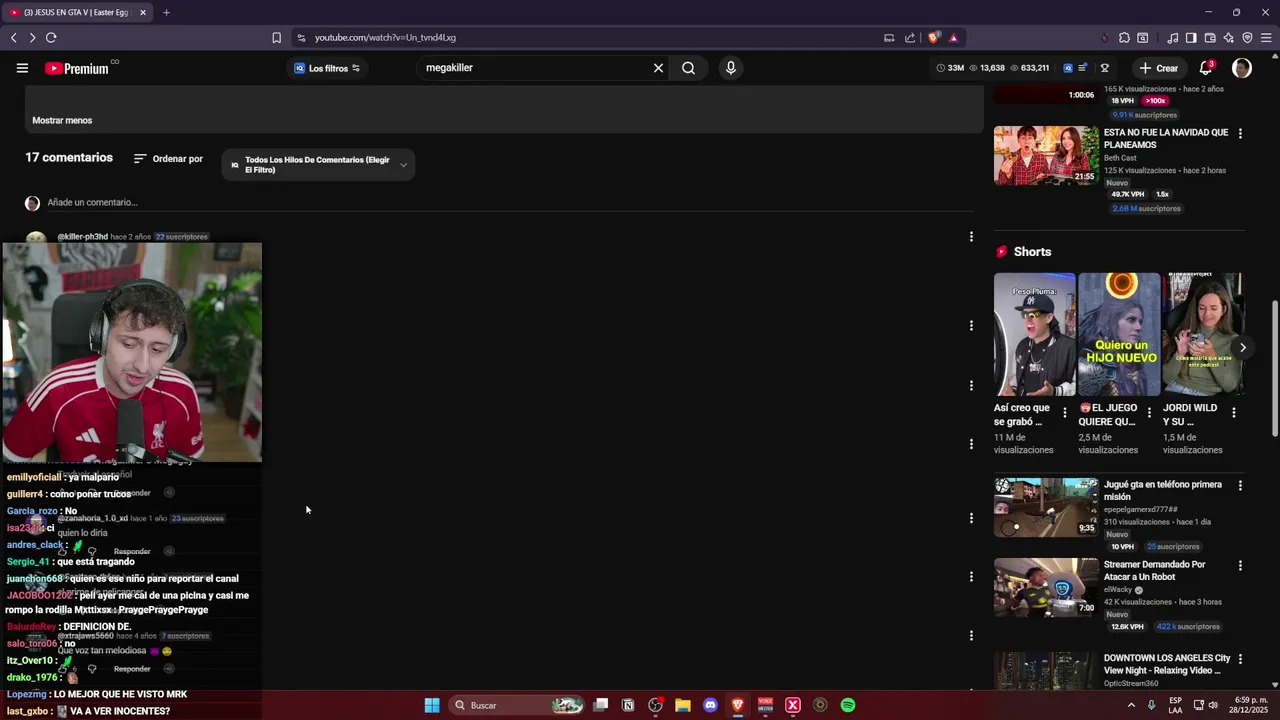This screenshot has width=1280, height=720.
Task: Go back to the previous page
Action: 13,37
